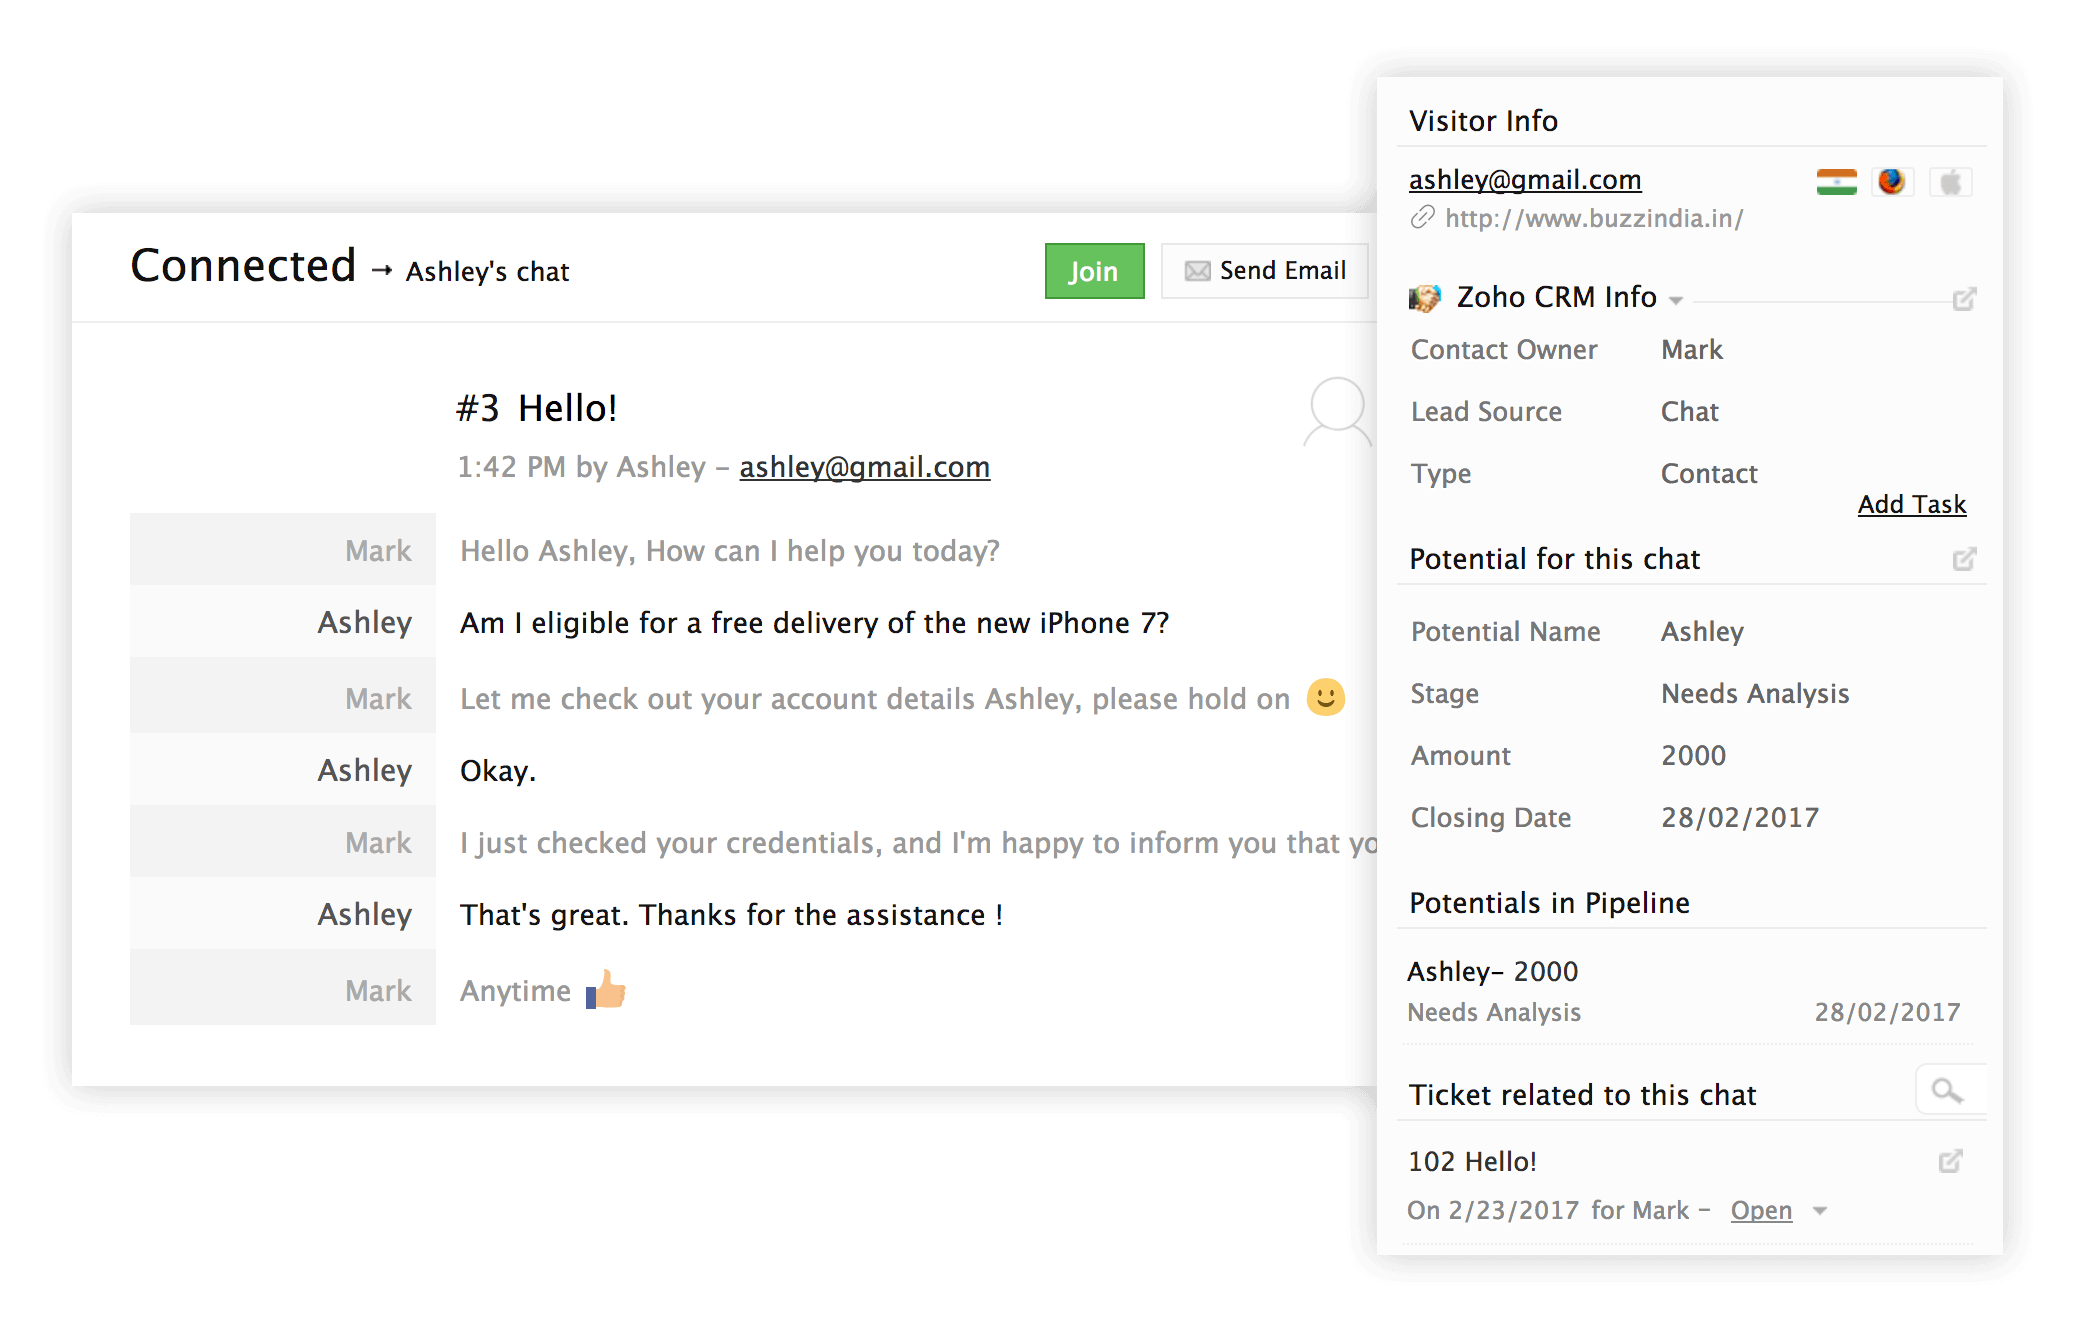
Task: Open Zoho CRM Info in new window
Action: click(1964, 299)
